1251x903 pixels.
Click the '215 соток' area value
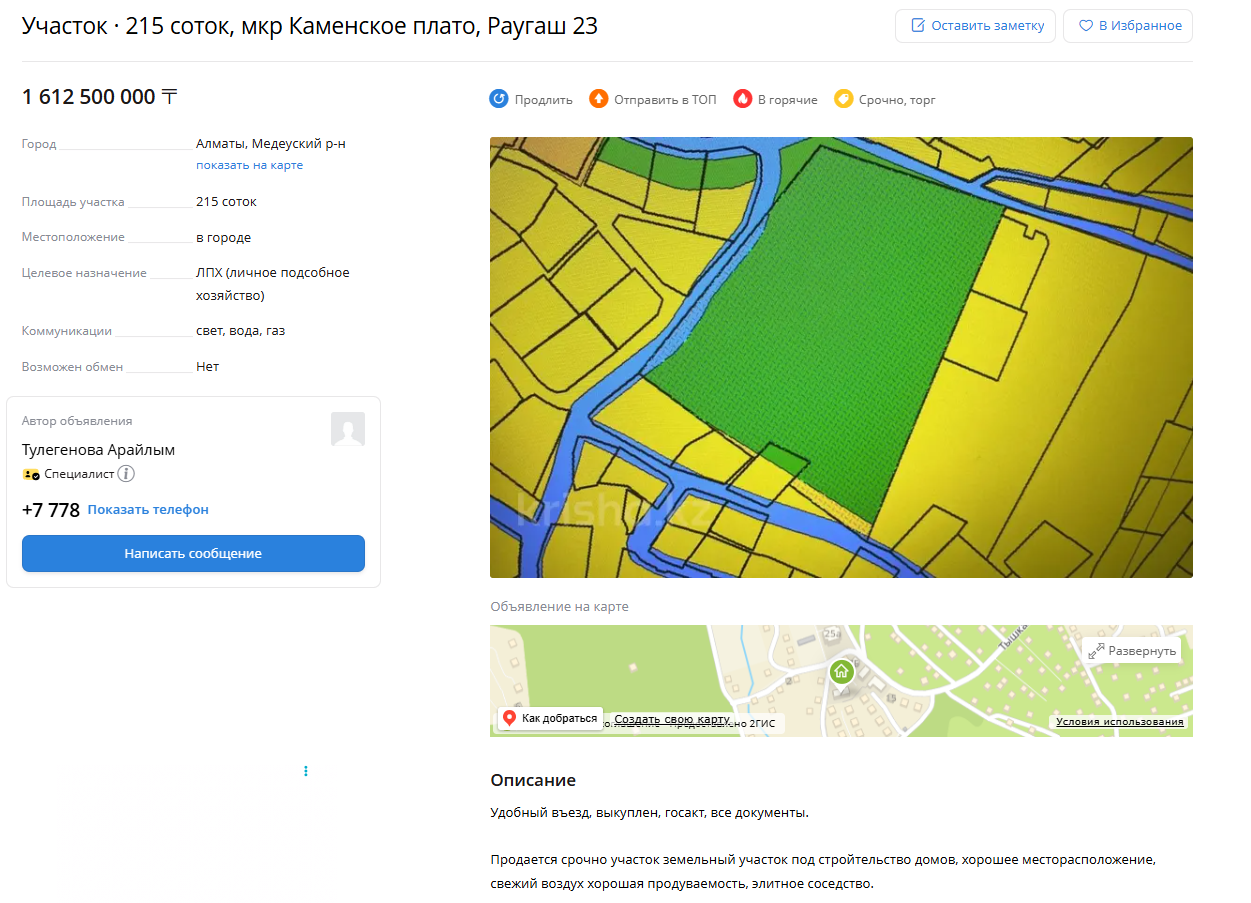click(x=226, y=202)
